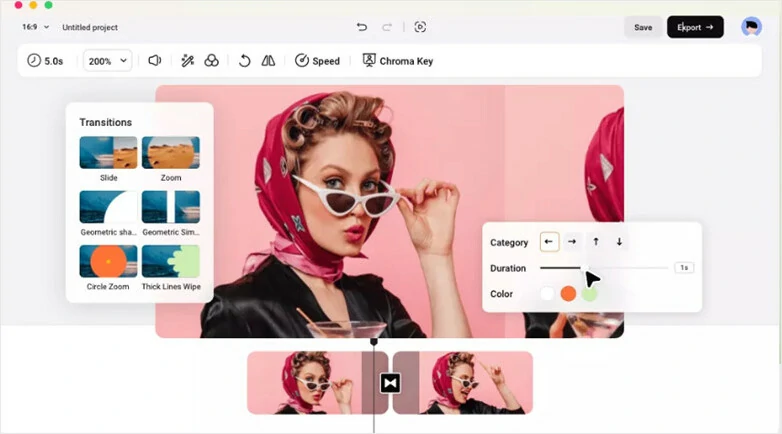This screenshot has width=782, height=434.
Task: Select the first timeline clip
Action: [317, 383]
